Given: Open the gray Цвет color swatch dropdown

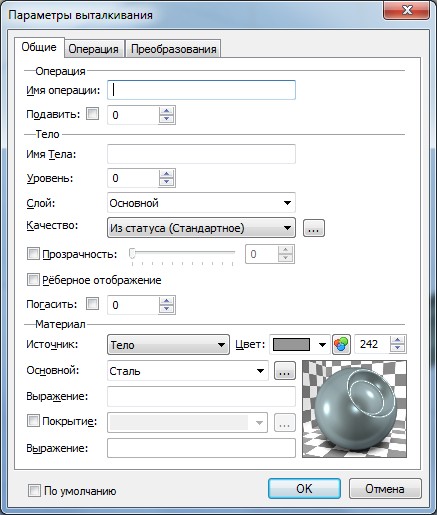Looking at the screenshot, I should coord(299,344).
